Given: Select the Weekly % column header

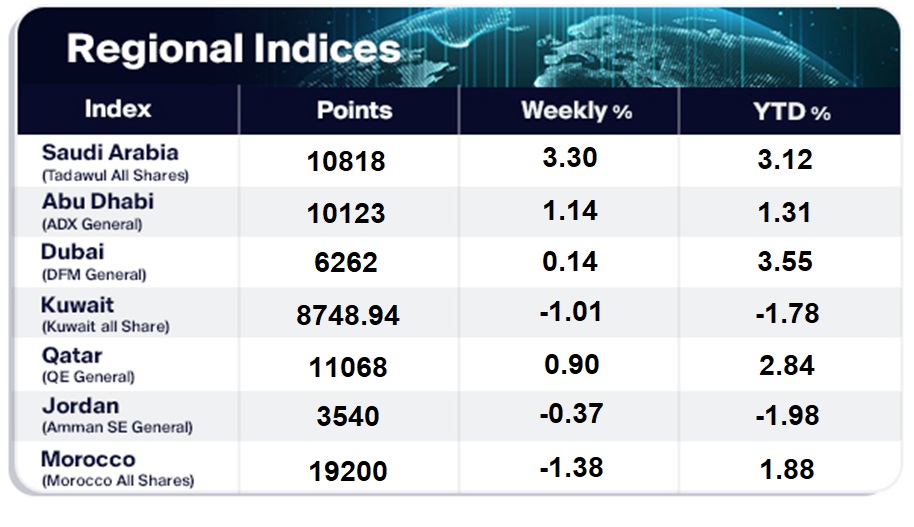Looking at the screenshot, I should click(576, 110).
